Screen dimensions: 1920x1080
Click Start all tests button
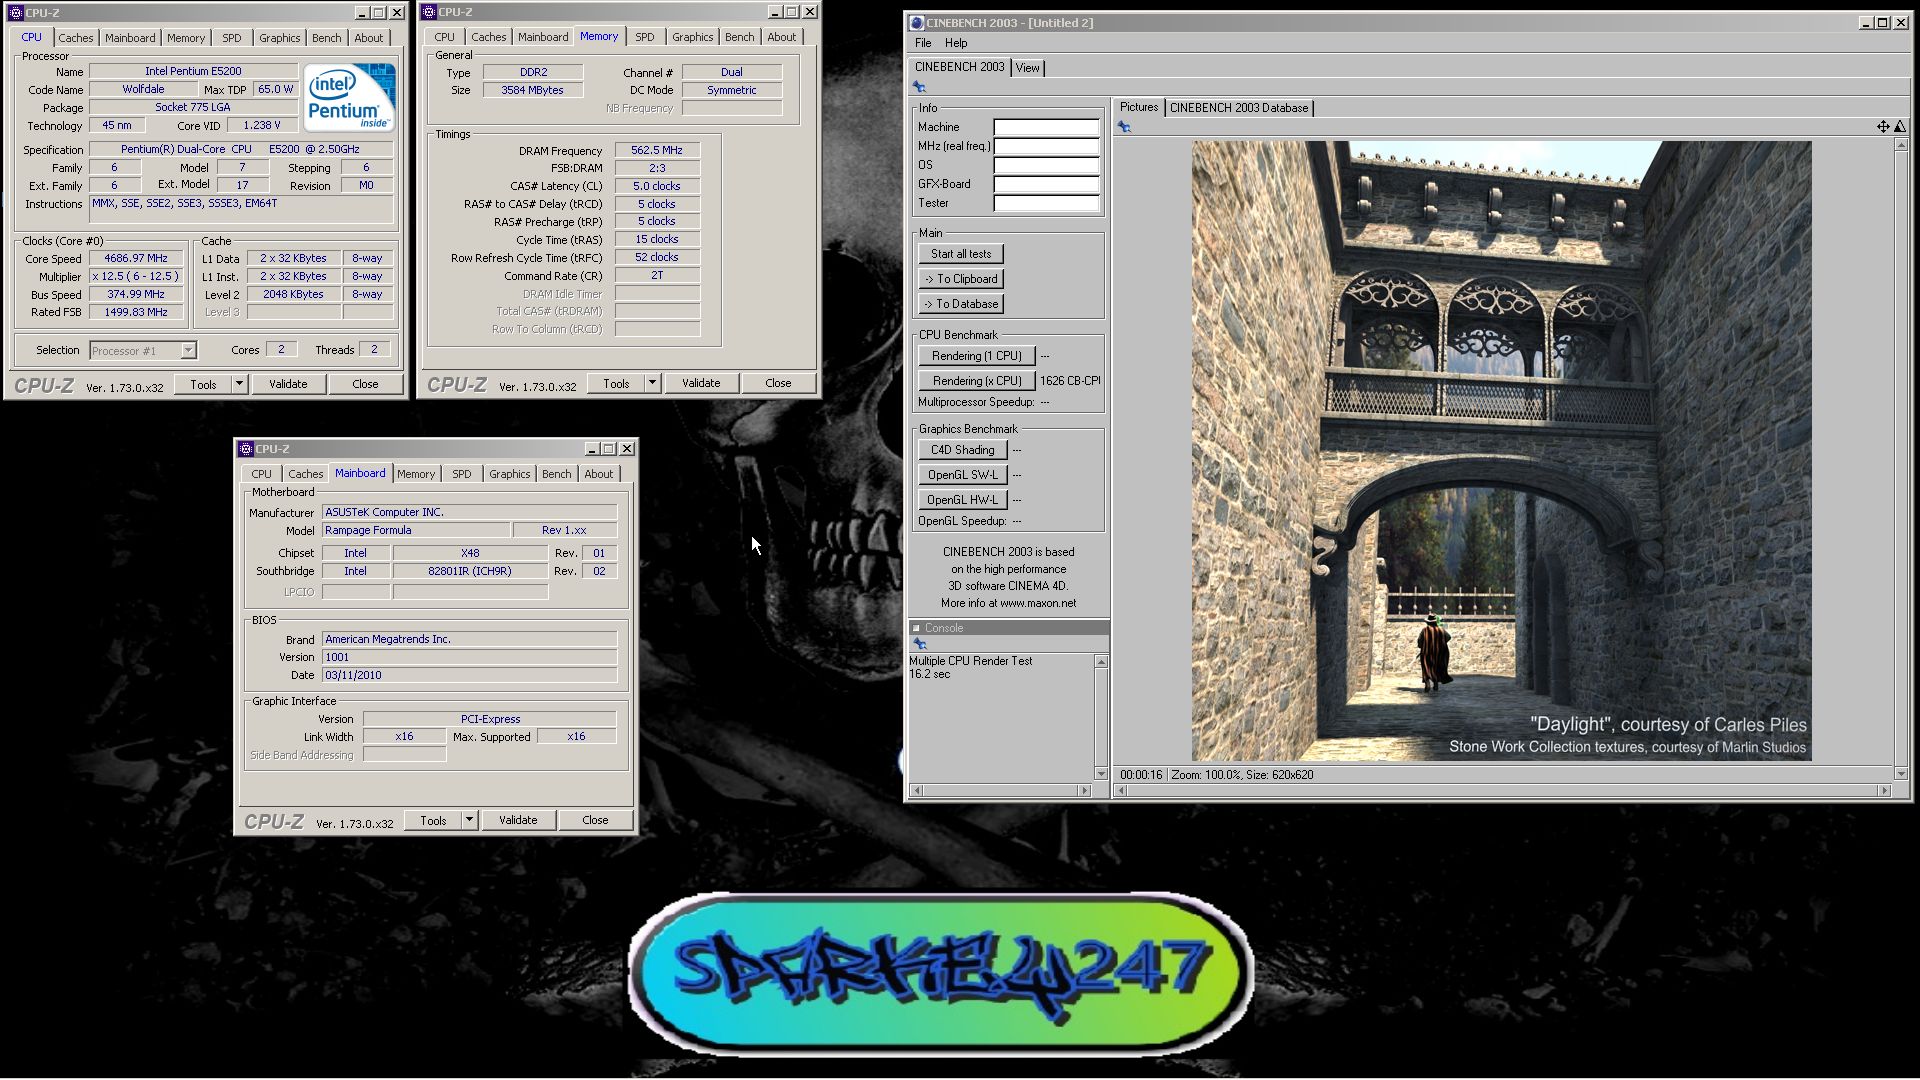point(961,254)
